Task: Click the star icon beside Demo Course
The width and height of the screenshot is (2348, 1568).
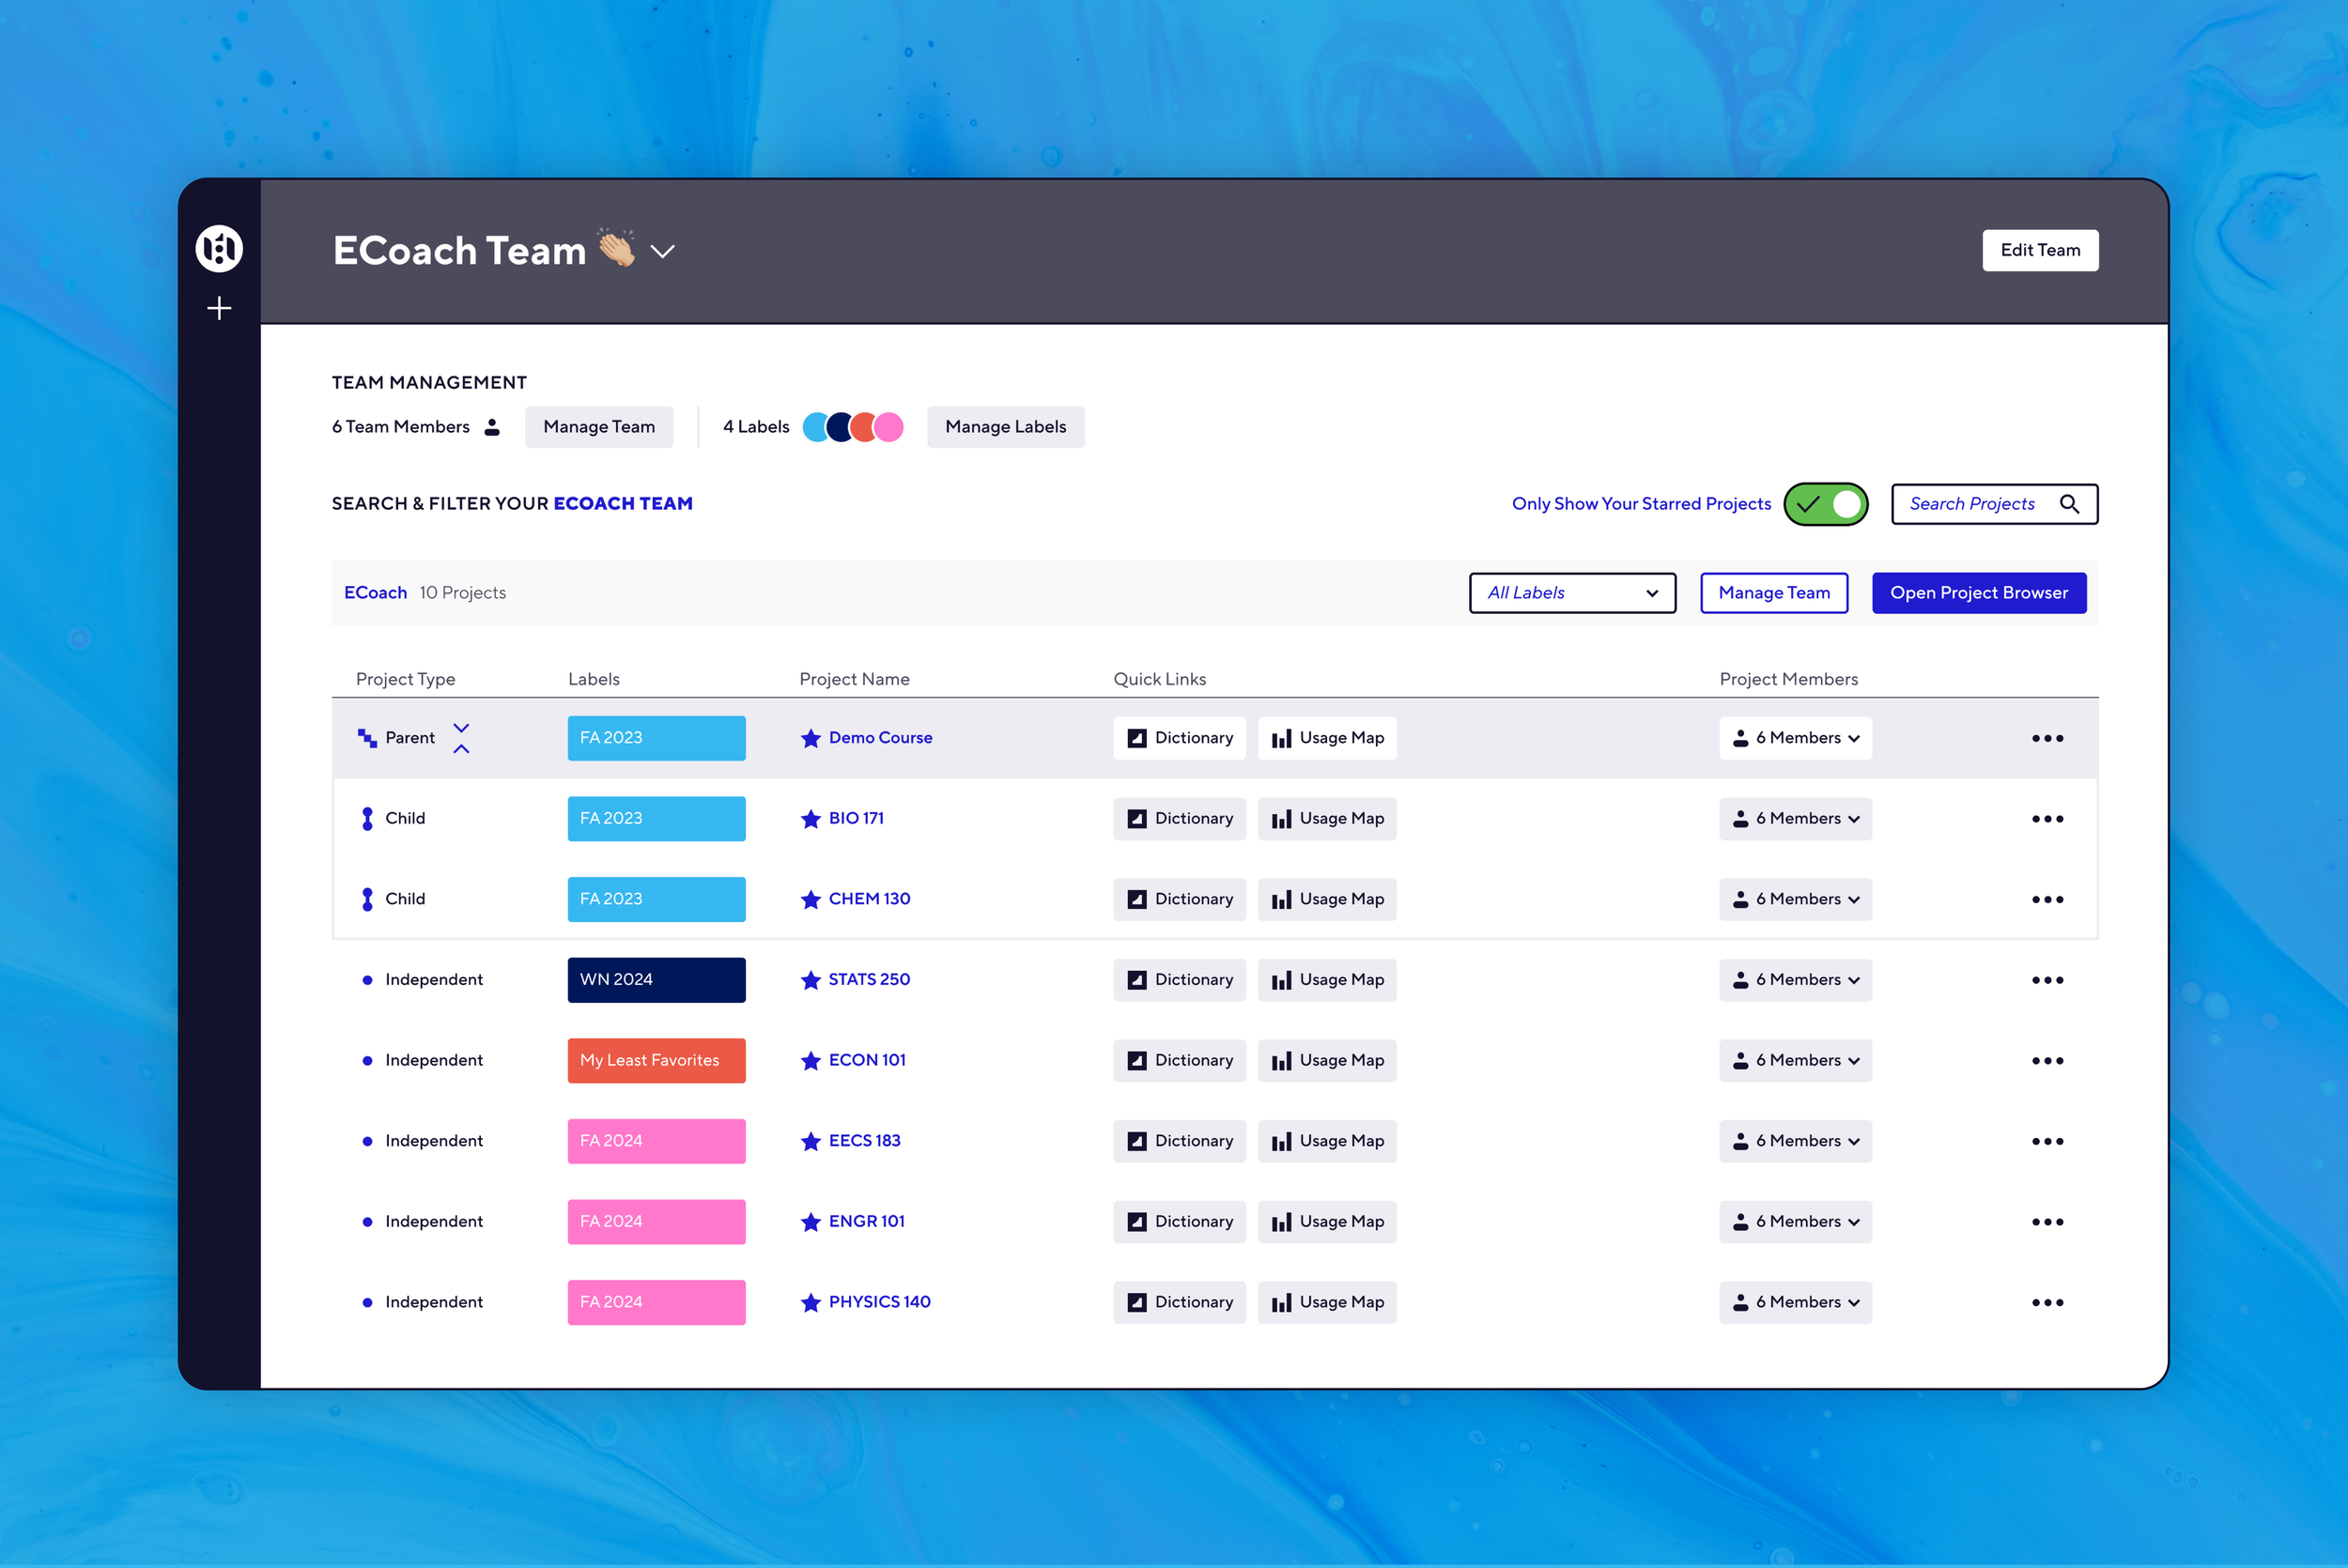Action: pyautogui.click(x=810, y=738)
